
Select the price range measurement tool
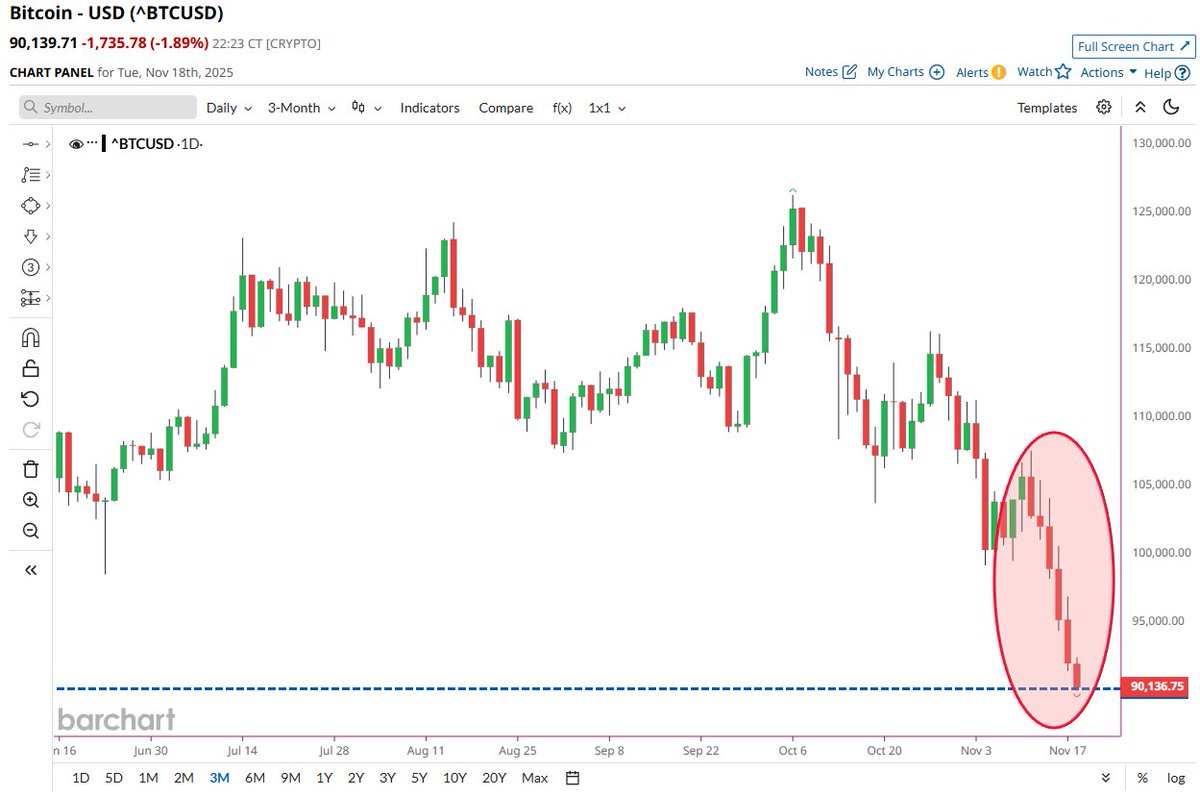30,298
